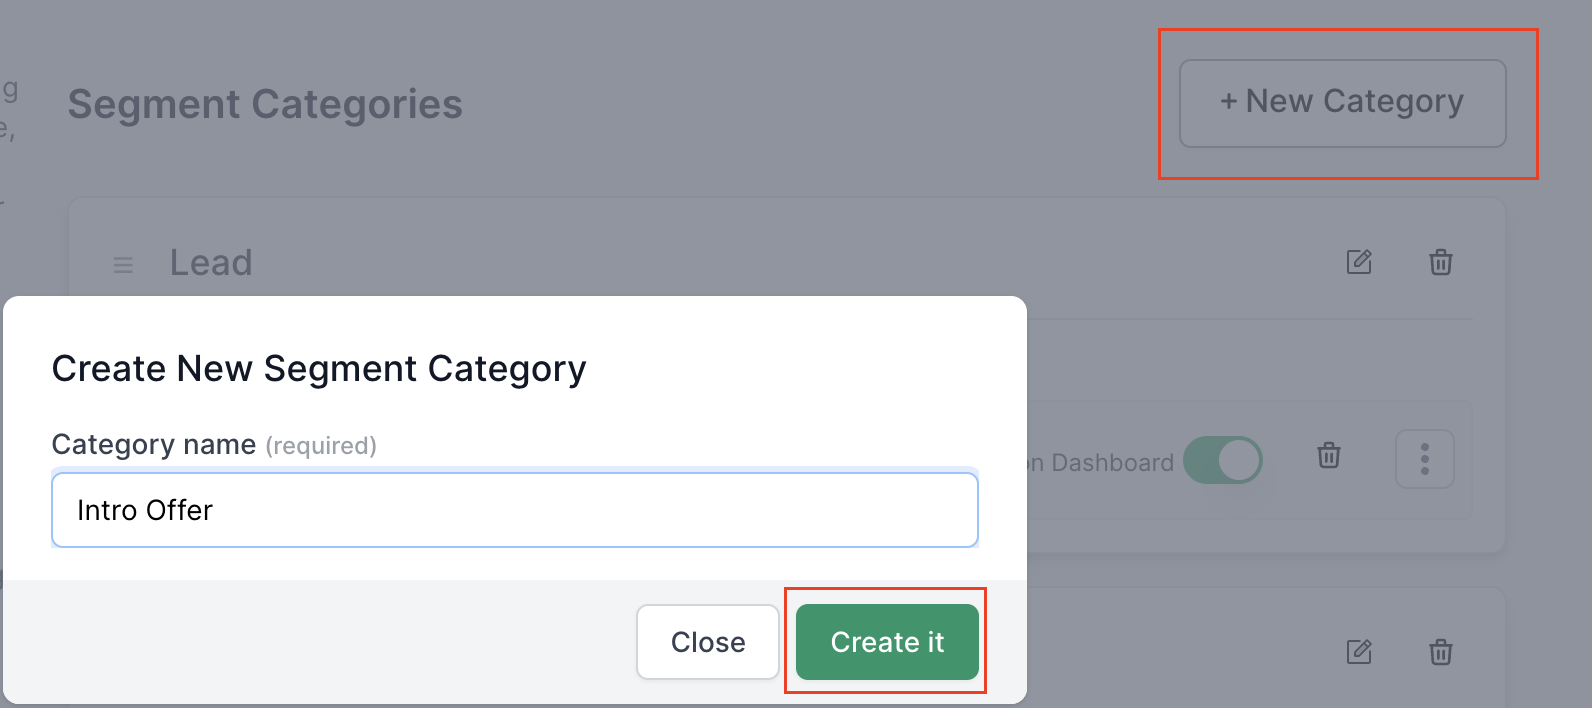Select the Lead category title
Viewport: 1592px width, 708px height.
[x=211, y=262]
